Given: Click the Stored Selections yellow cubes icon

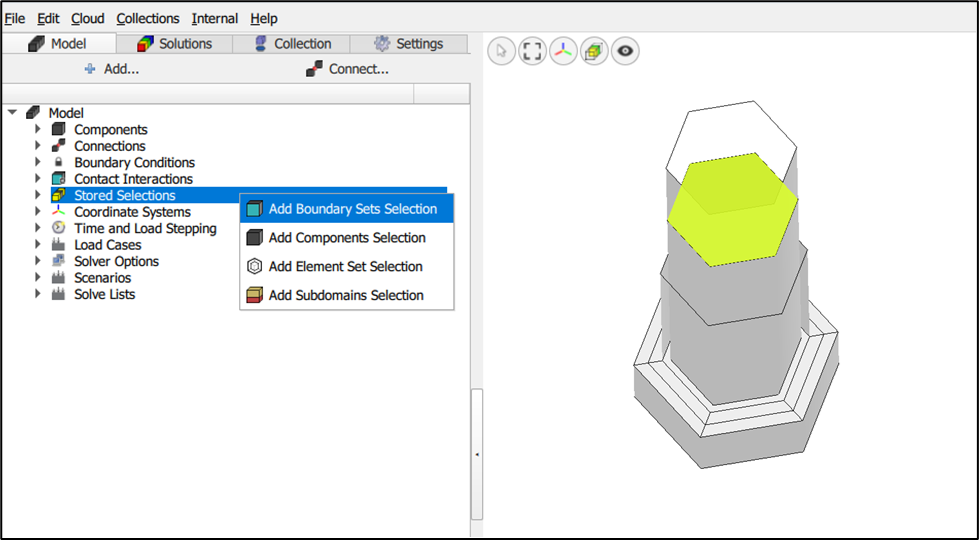Looking at the screenshot, I should (59, 195).
